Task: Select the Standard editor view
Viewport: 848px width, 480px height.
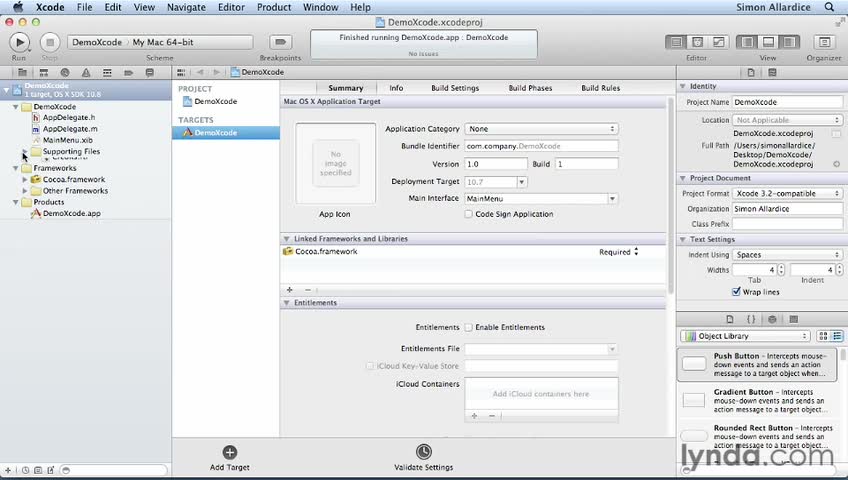Action: tap(676, 42)
